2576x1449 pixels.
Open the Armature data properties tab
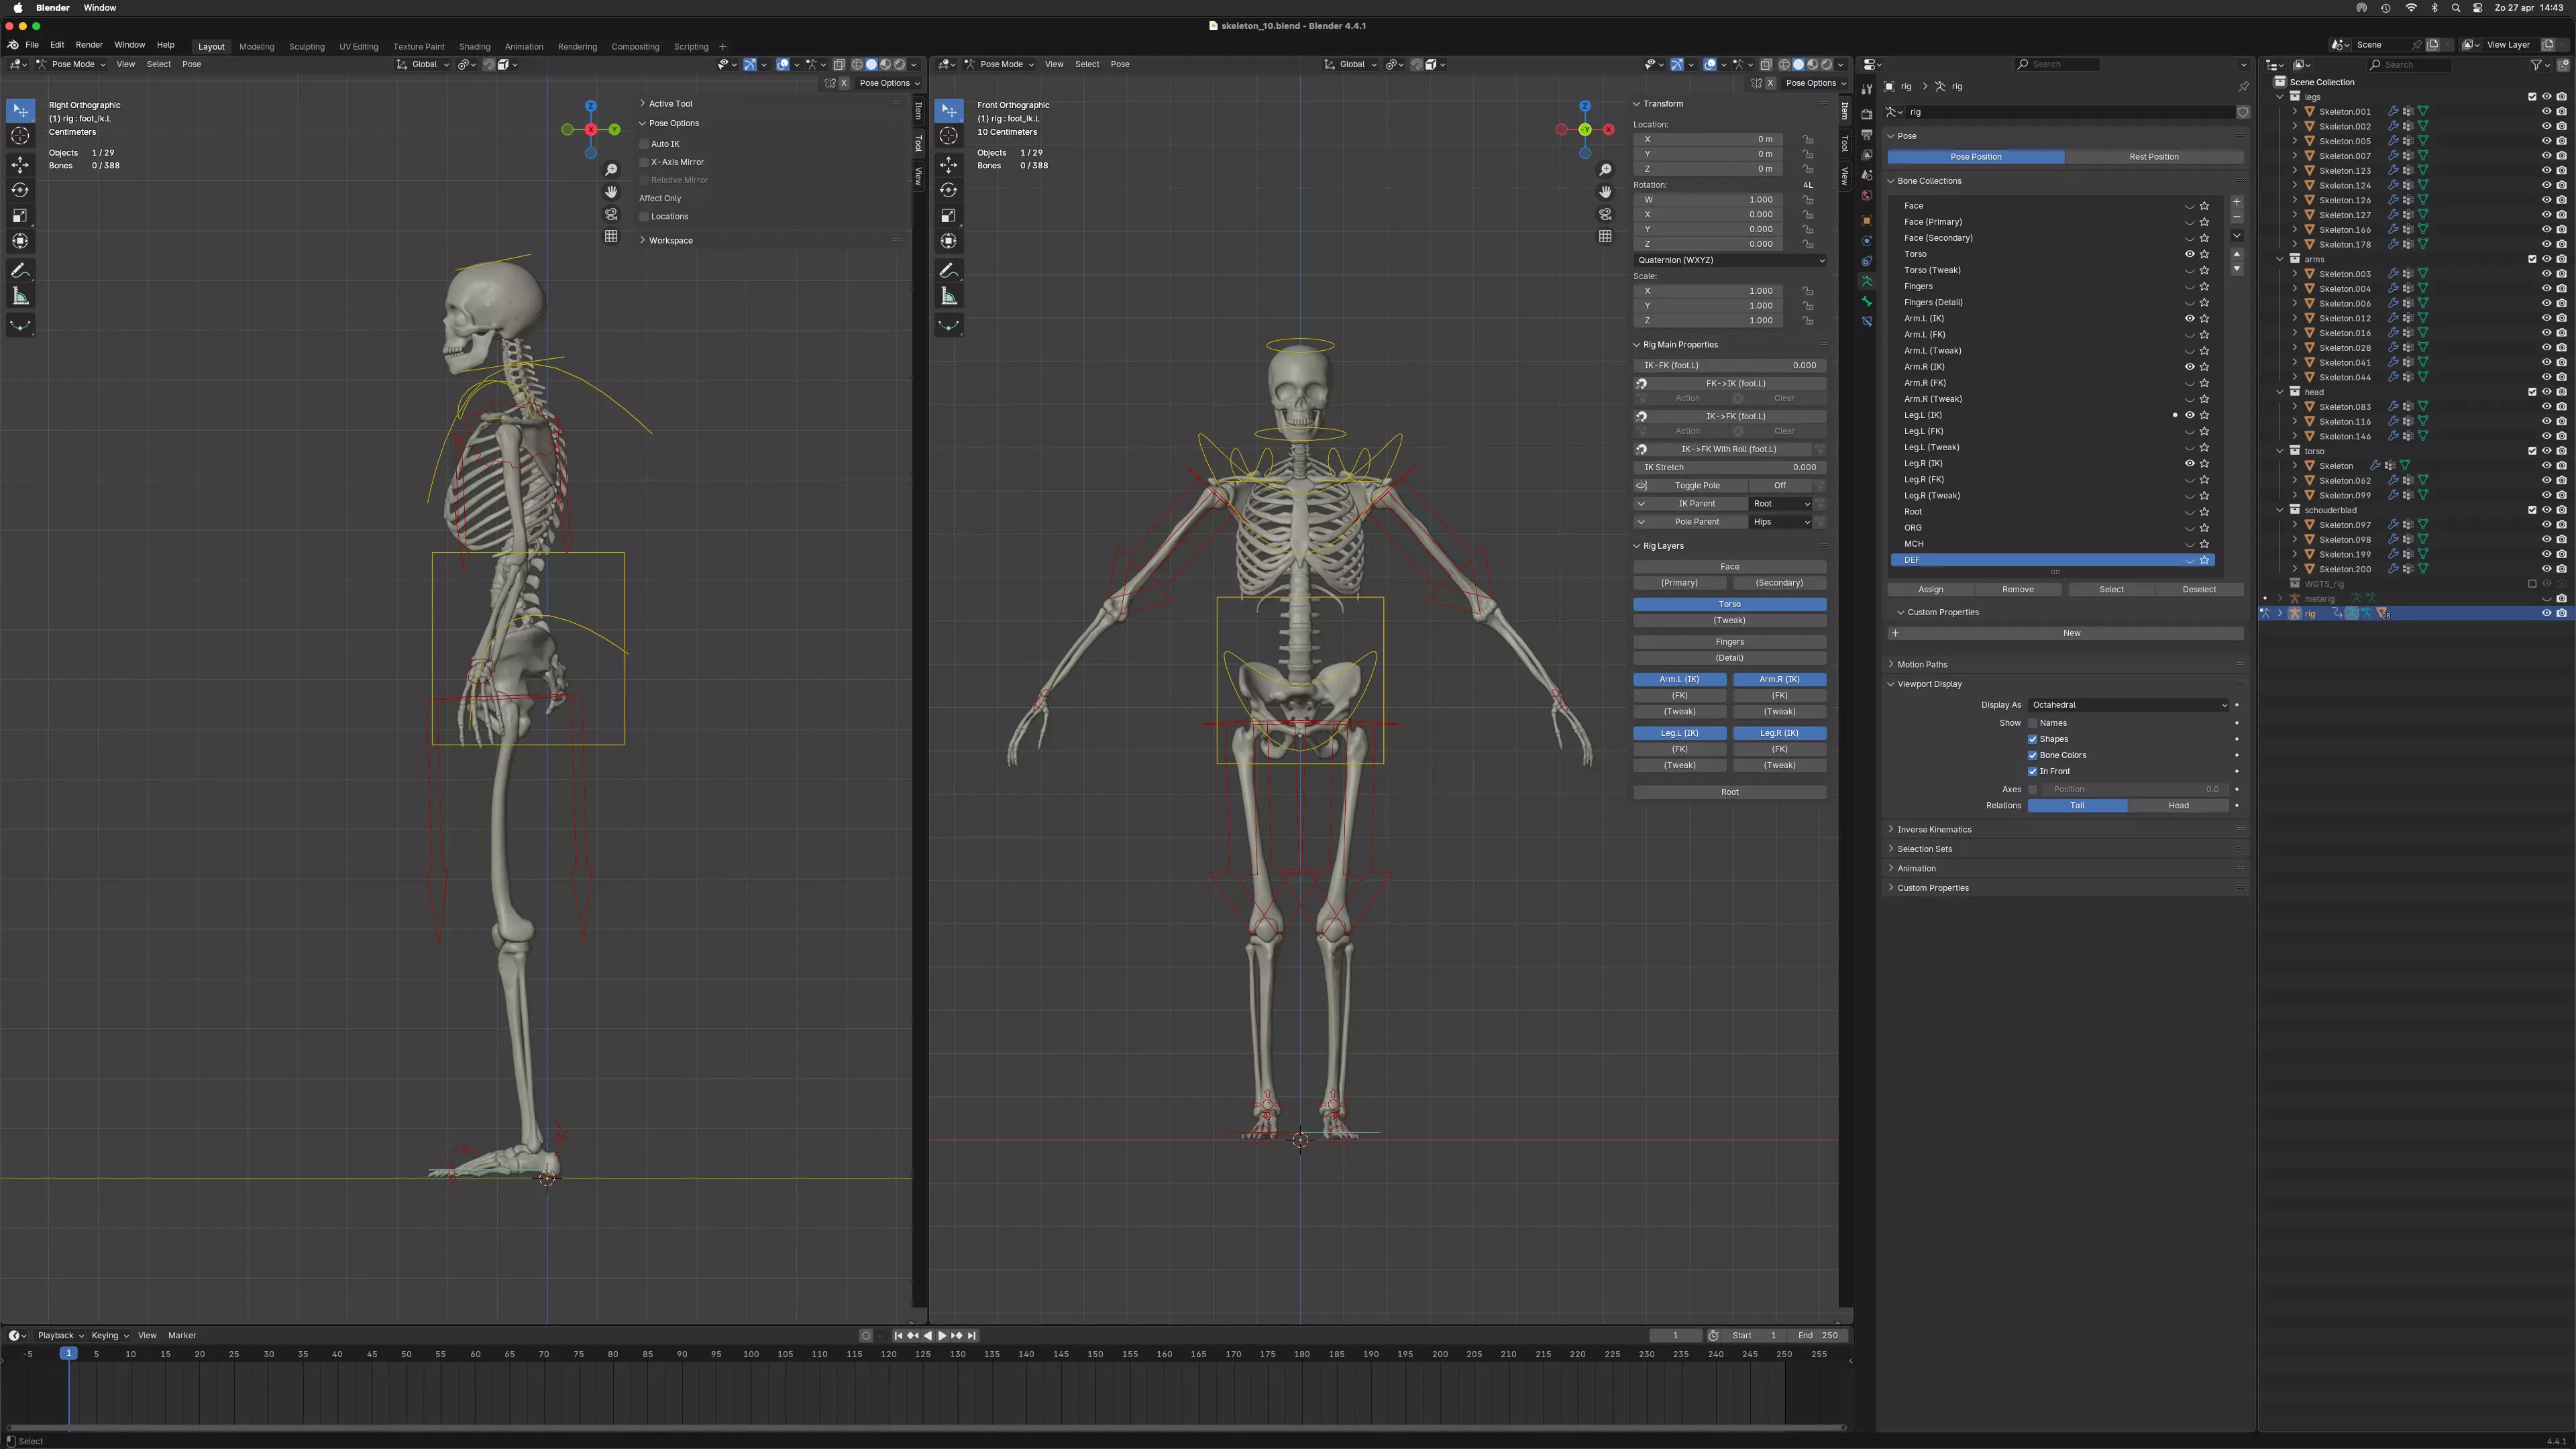[1866, 281]
